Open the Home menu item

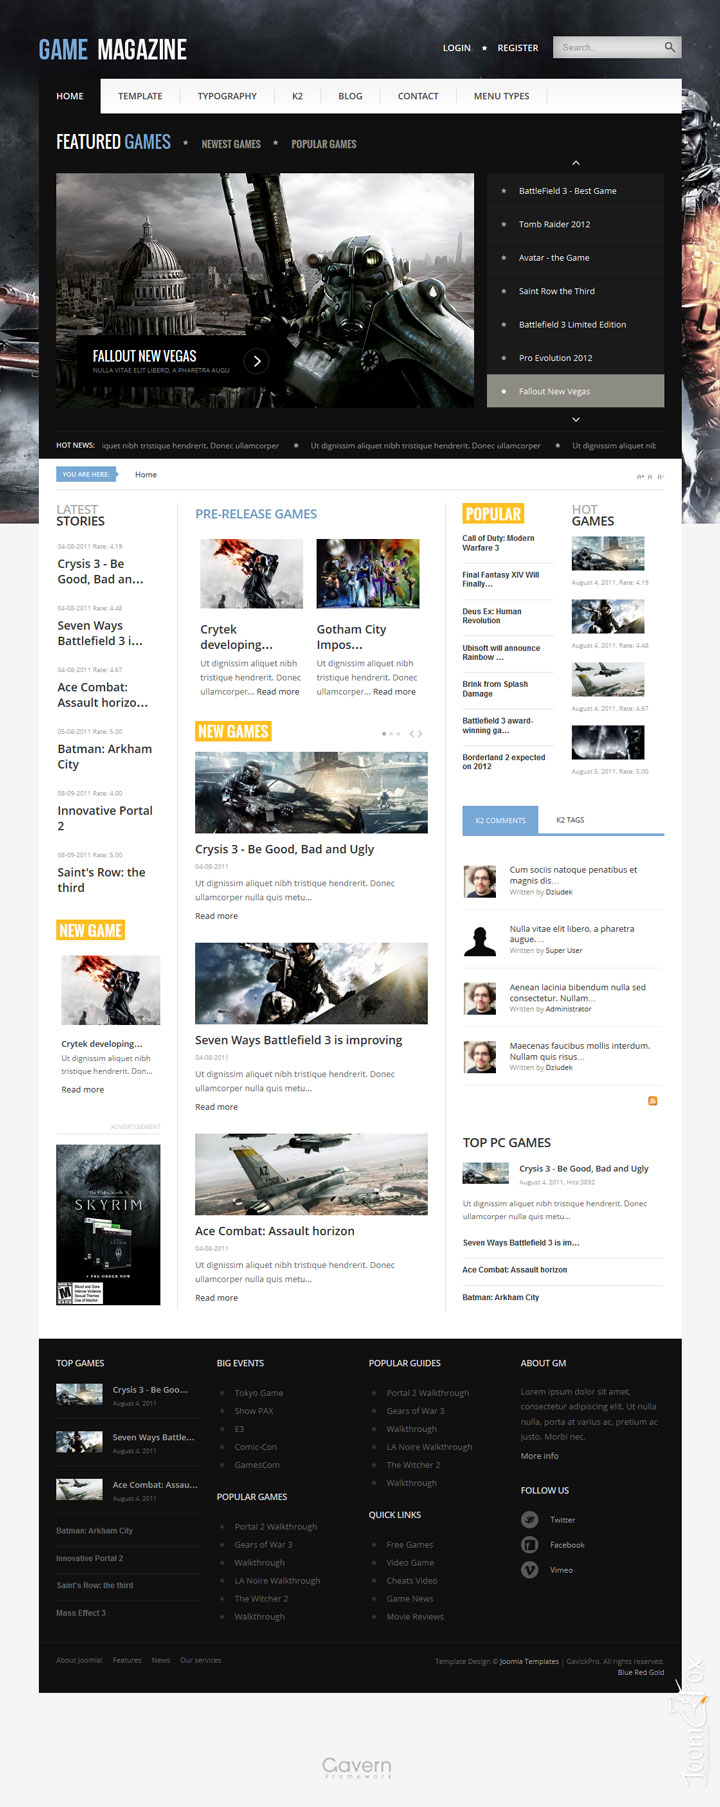70,96
